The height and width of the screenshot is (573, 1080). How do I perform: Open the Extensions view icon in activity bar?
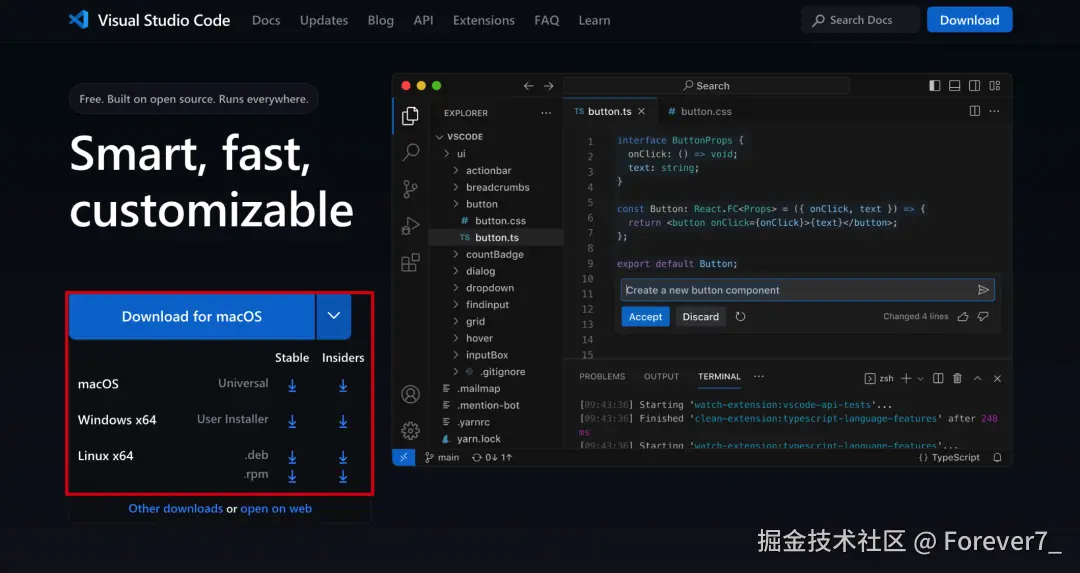(x=411, y=262)
